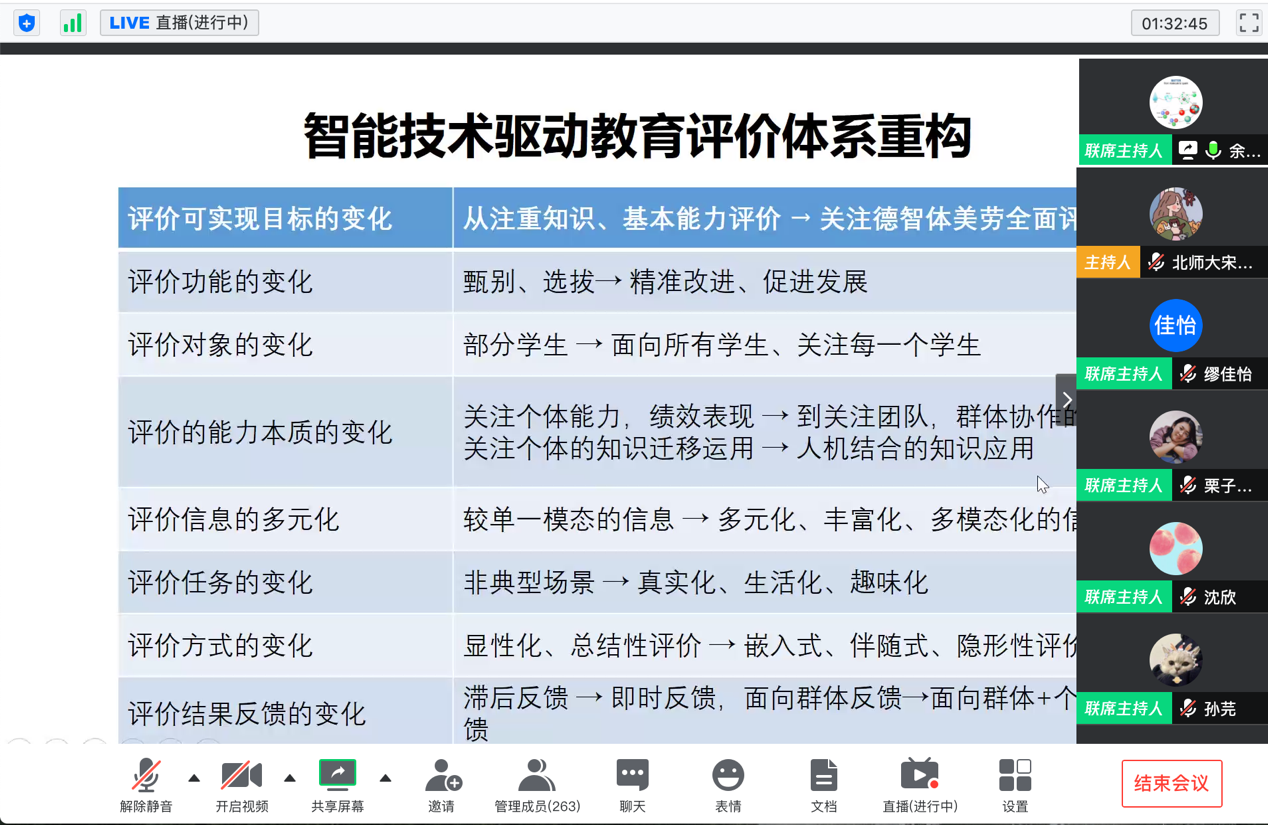Expand audio options arrow beside 解除静音
This screenshot has height=825, width=1268.
[194, 777]
